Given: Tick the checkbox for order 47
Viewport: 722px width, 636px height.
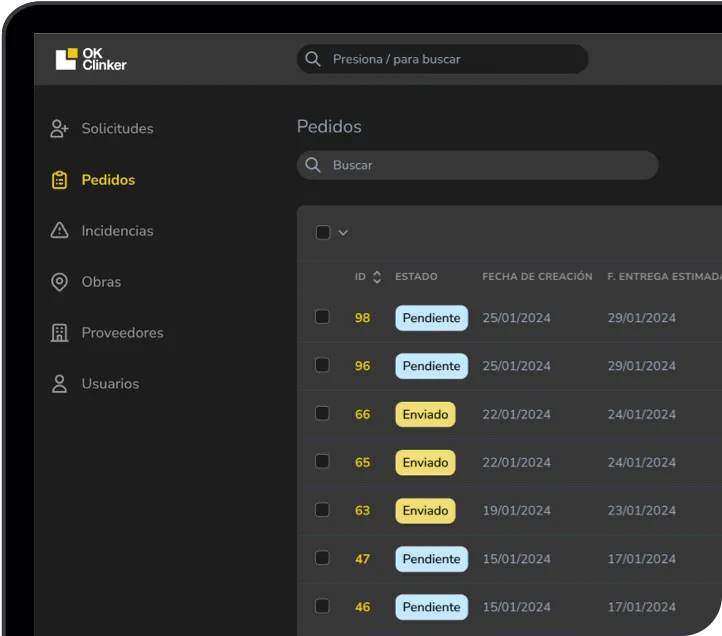Looking at the screenshot, I should click(x=322, y=558).
